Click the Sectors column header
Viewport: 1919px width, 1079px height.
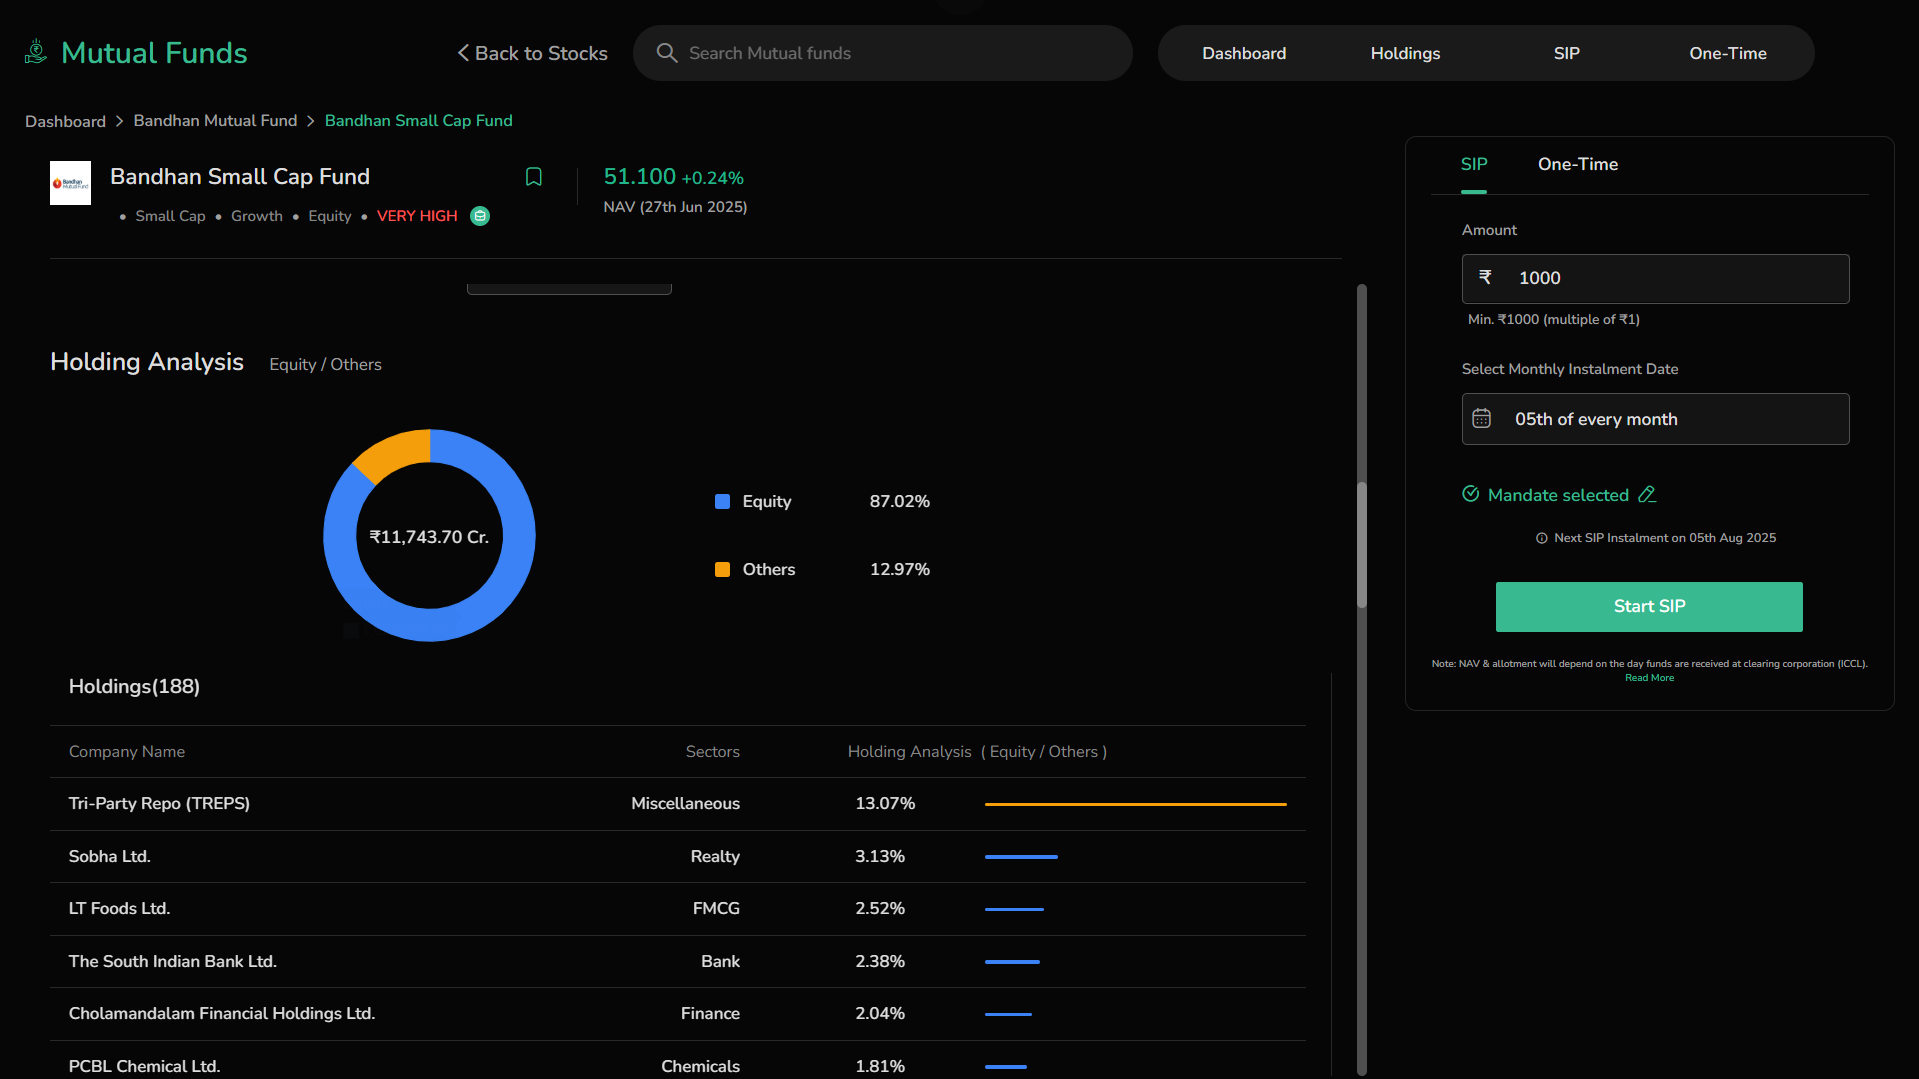point(712,751)
